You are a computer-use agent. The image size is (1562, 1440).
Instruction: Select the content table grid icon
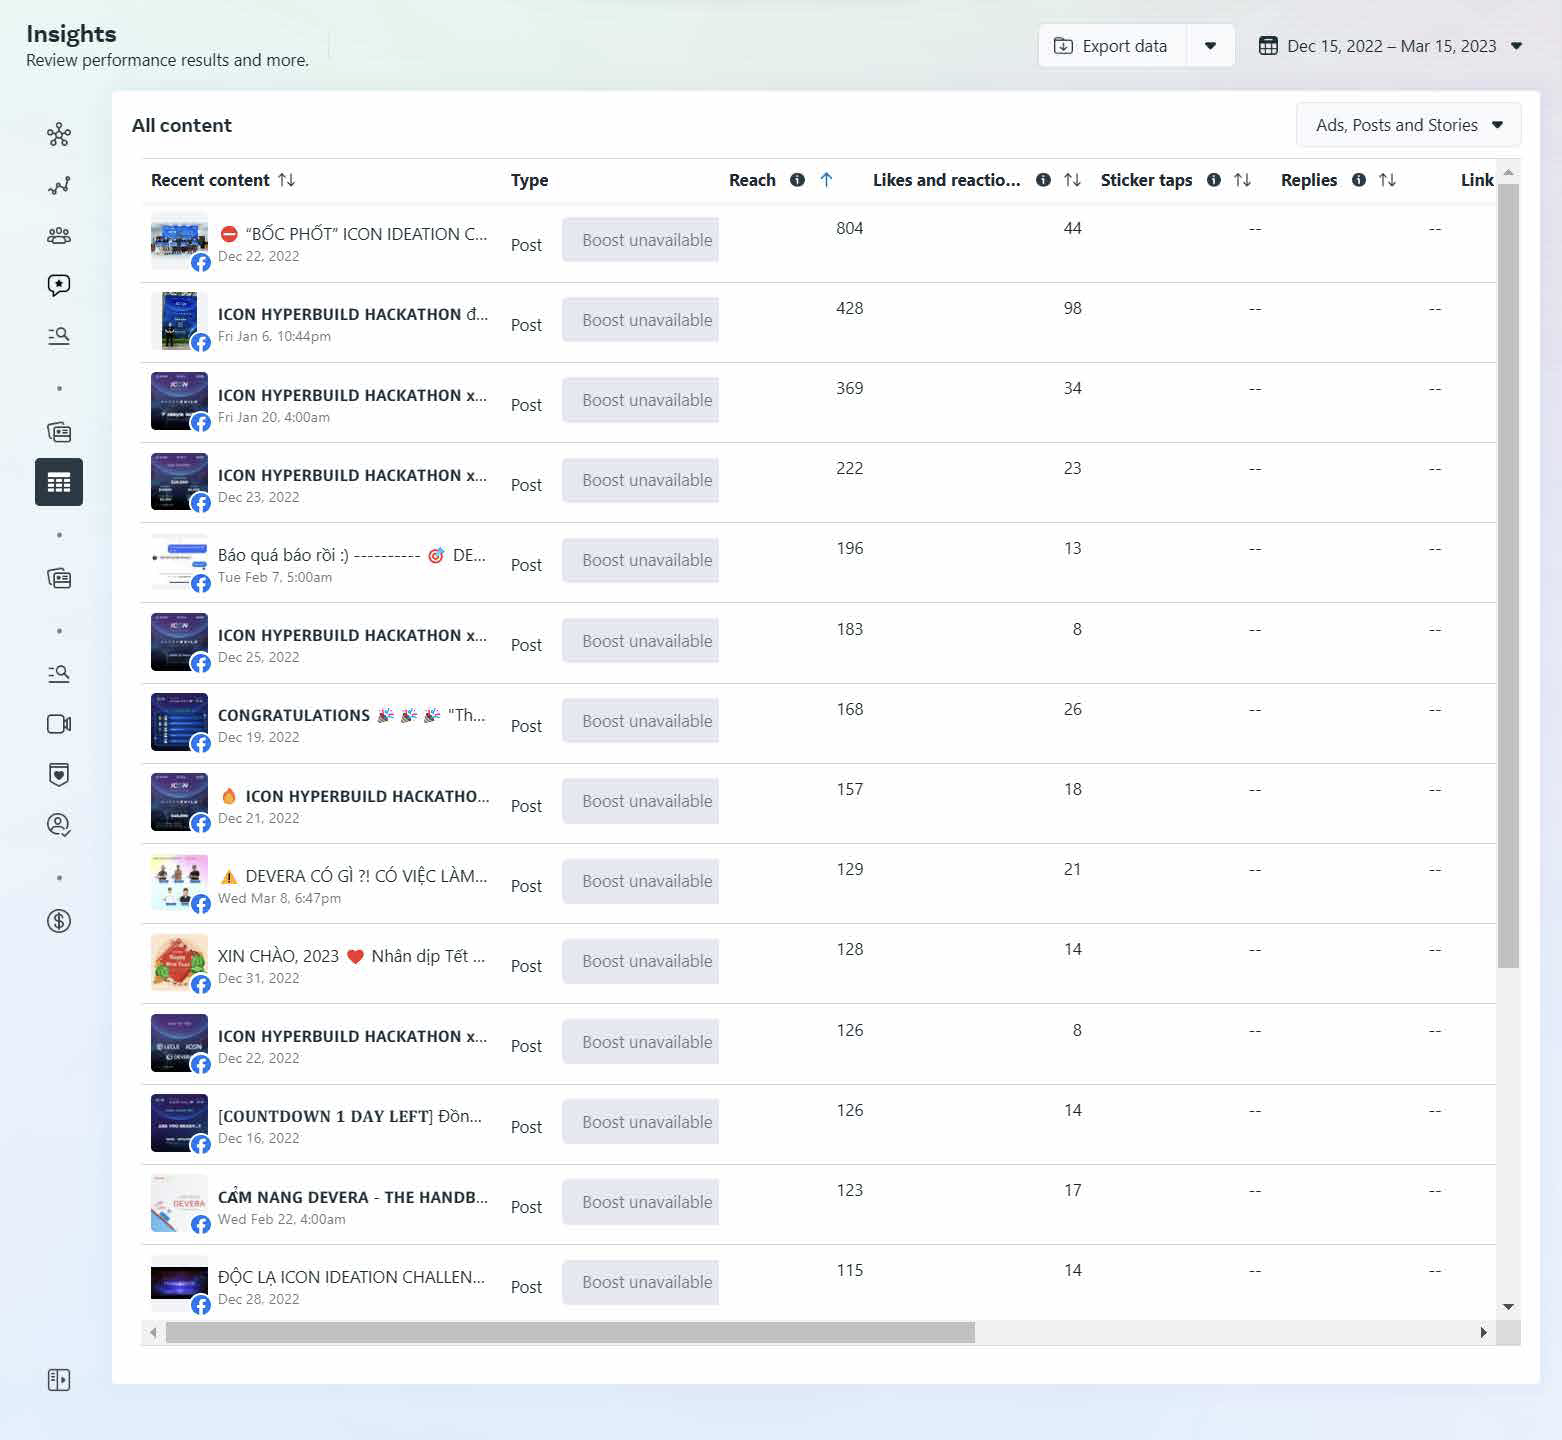coord(59,483)
